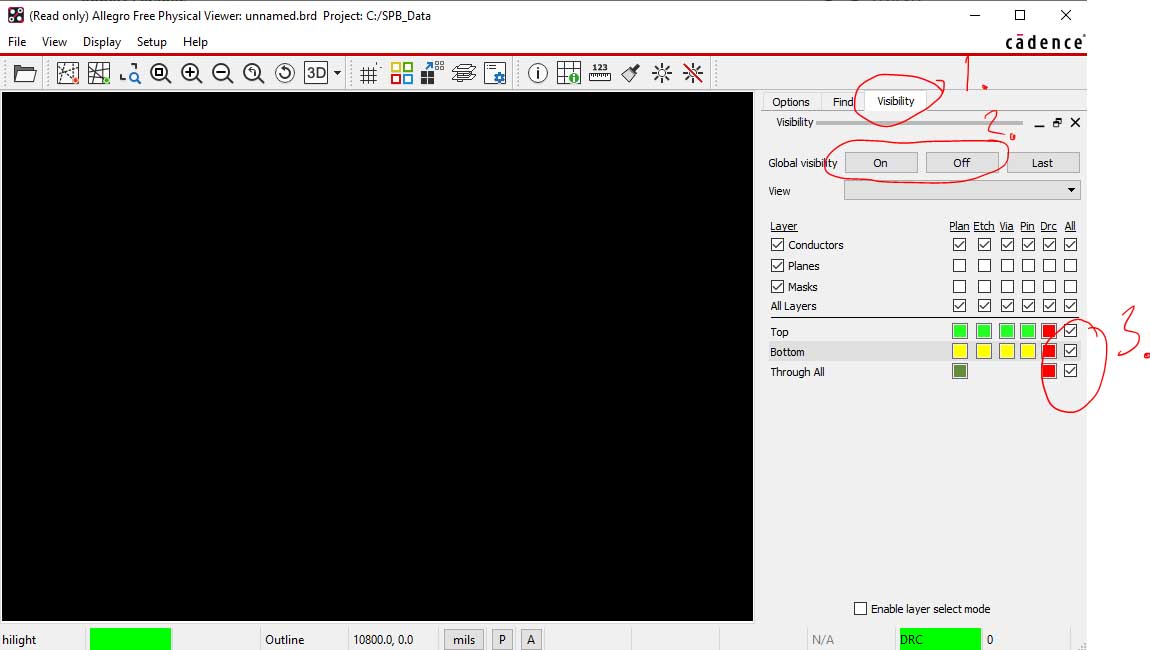
Task: Click the Zoom Fit icon
Action: (x=160, y=73)
